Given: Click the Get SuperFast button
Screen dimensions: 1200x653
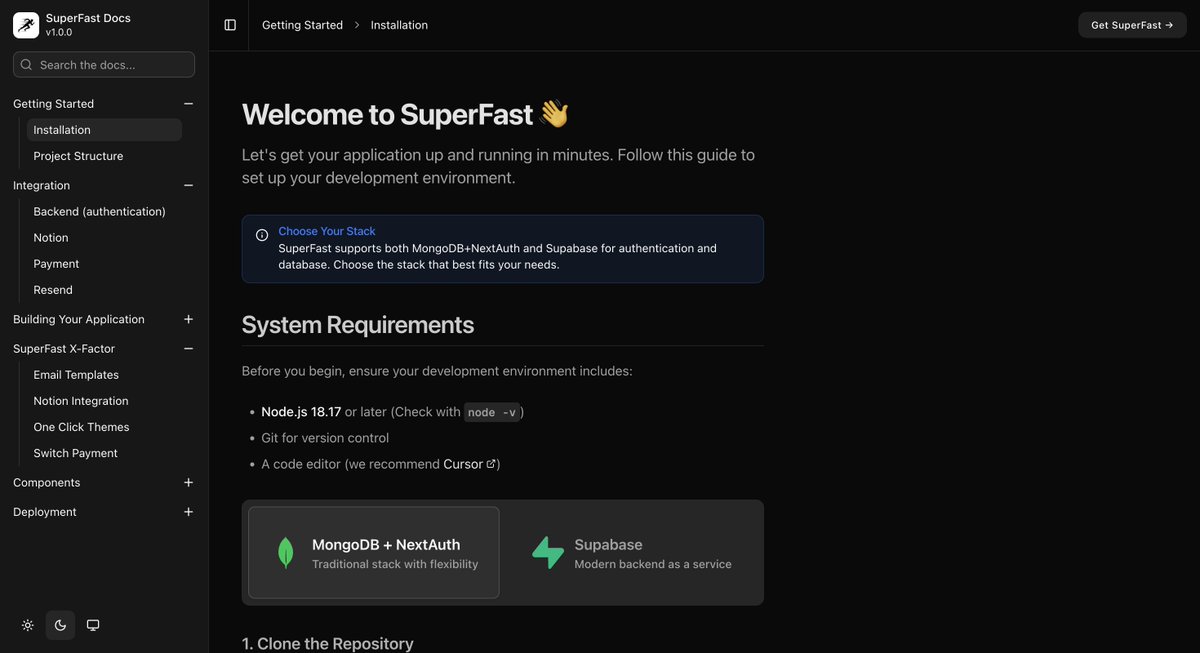Looking at the screenshot, I should point(1132,25).
